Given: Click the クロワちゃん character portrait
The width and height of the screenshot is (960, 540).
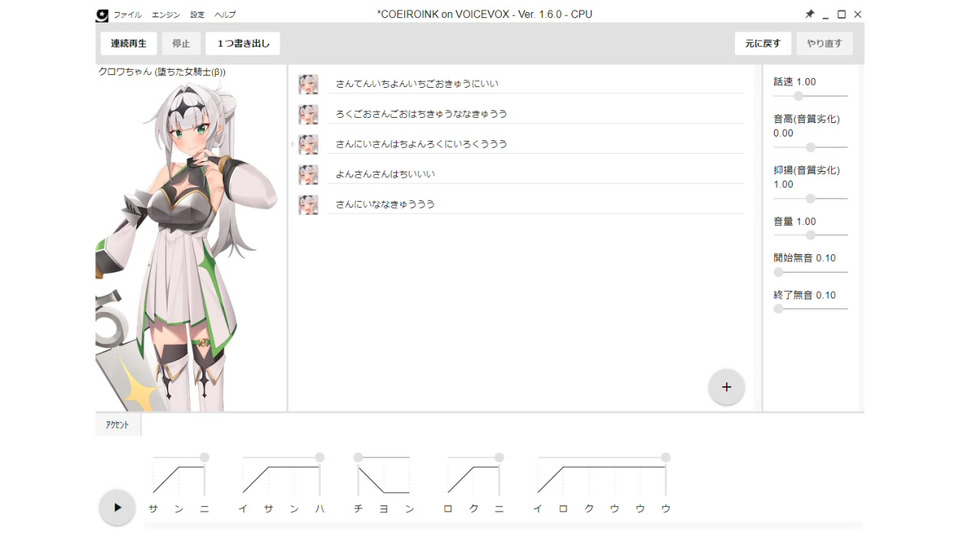Looking at the screenshot, I should (187, 245).
